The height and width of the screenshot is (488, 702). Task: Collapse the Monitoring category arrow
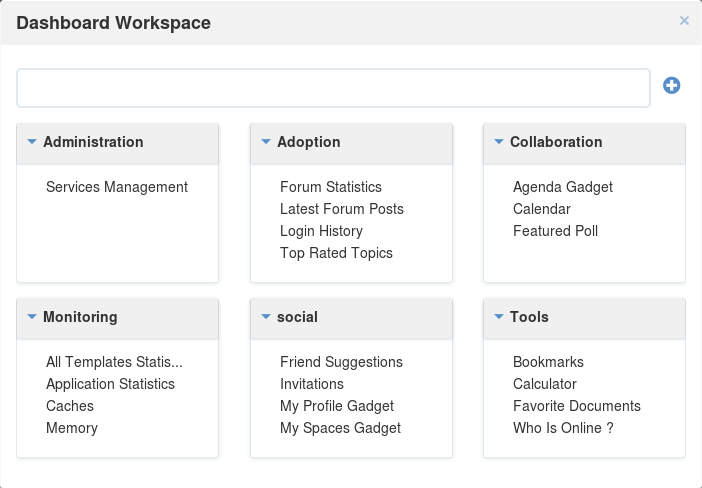tap(32, 317)
